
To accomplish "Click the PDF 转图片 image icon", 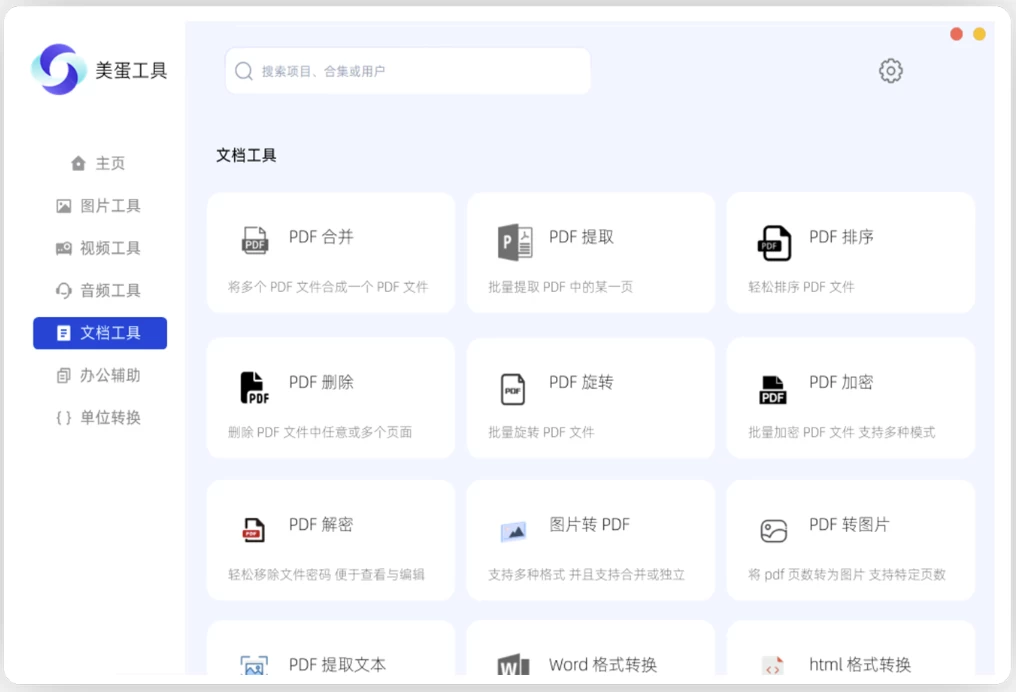I will point(774,531).
